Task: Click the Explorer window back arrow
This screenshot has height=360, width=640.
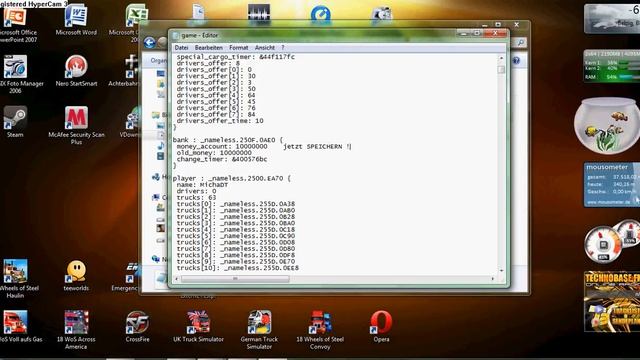Action: pos(150,42)
